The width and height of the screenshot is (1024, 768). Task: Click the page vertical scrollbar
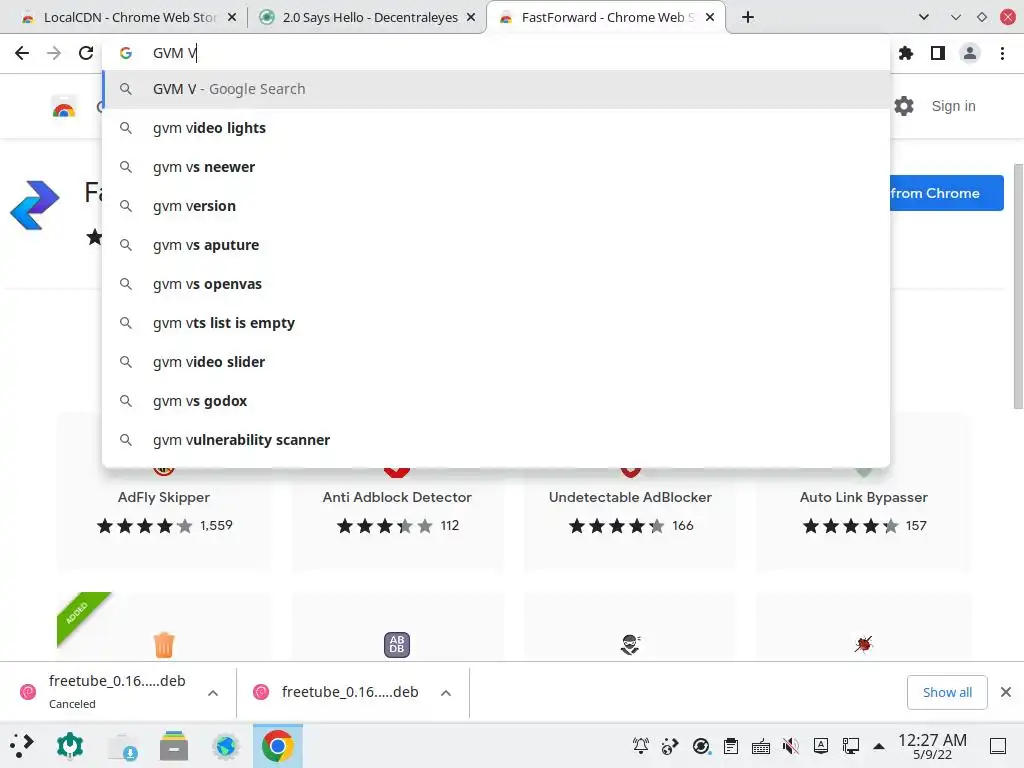point(1018,286)
